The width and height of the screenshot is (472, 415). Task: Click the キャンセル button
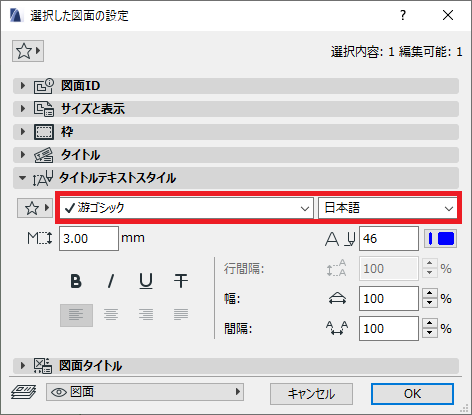click(311, 394)
